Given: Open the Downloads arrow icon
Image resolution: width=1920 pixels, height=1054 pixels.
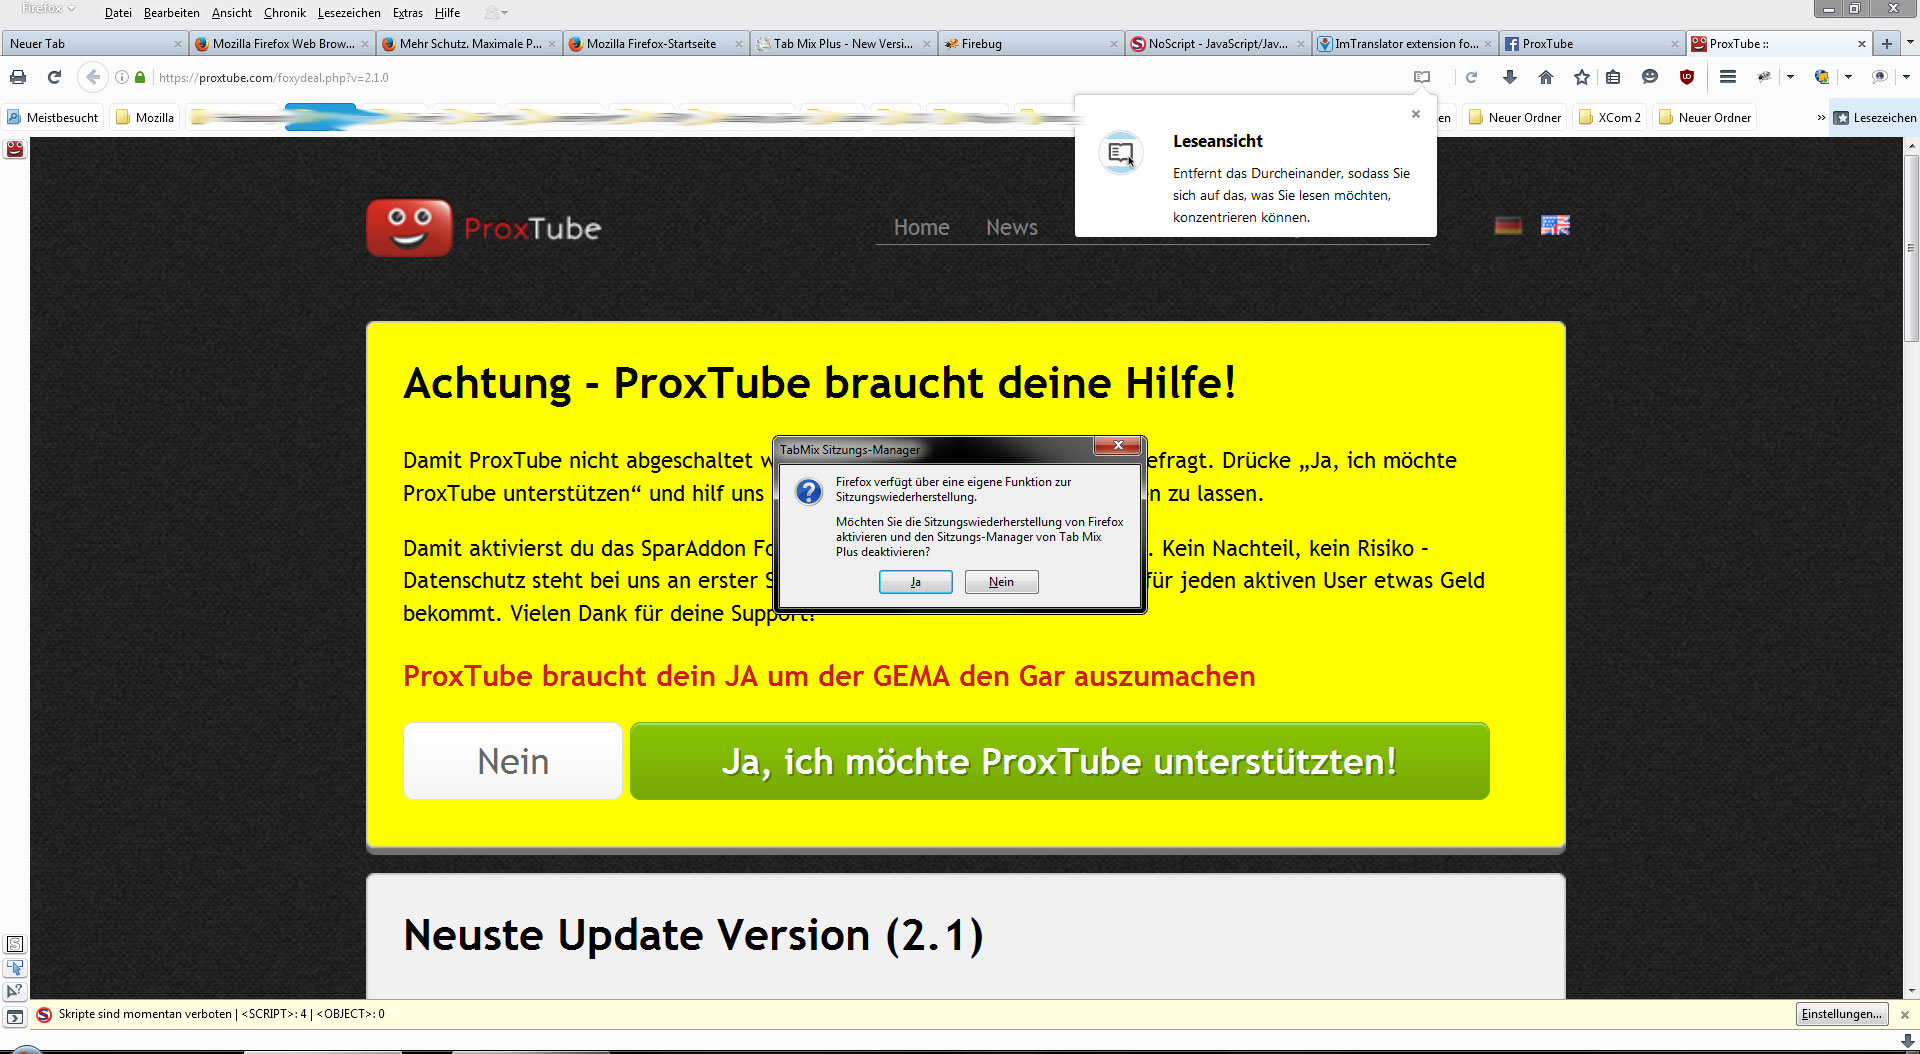Looking at the screenshot, I should [x=1510, y=77].
